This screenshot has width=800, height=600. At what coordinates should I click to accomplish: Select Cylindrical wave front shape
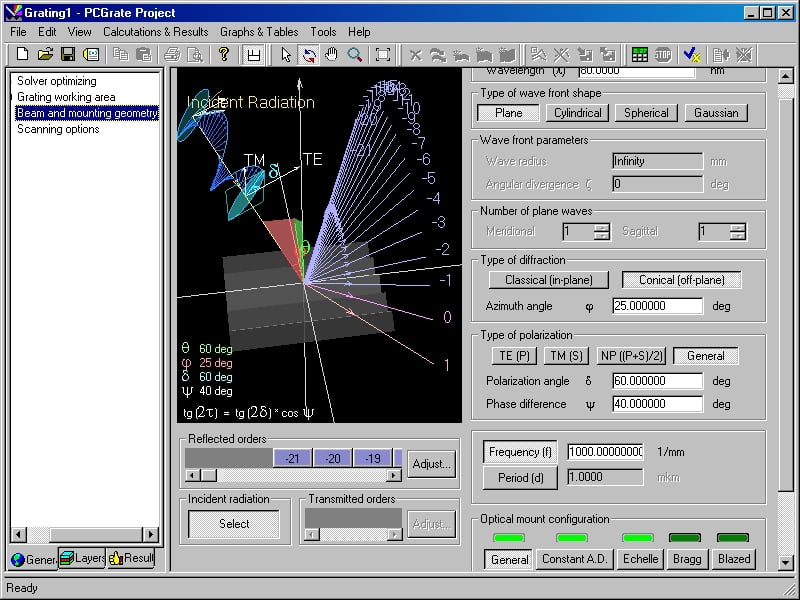578,113
